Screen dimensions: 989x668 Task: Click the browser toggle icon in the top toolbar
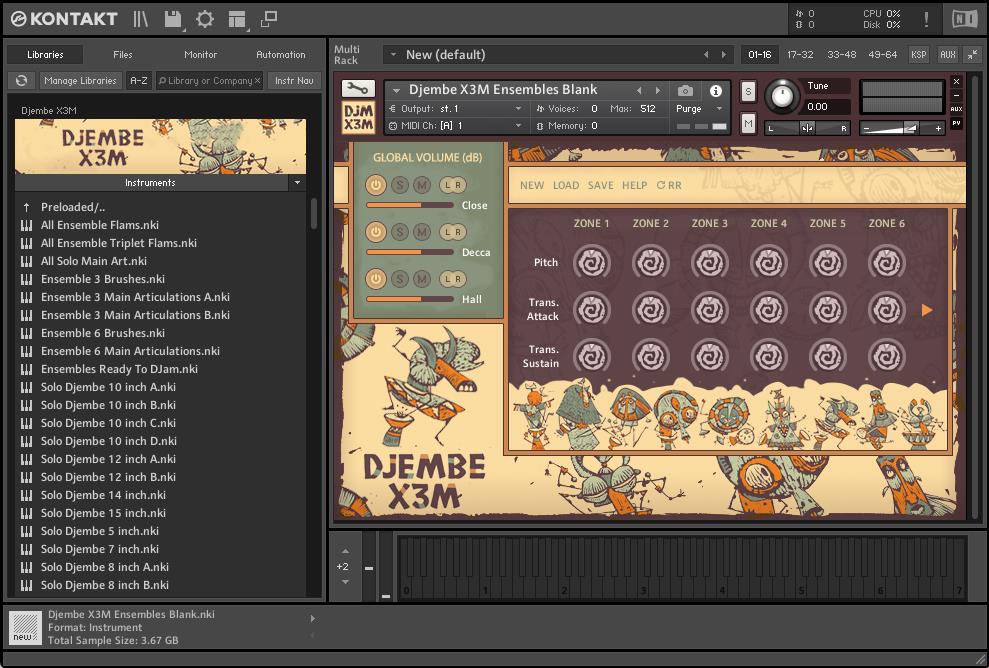coord(141,19)
